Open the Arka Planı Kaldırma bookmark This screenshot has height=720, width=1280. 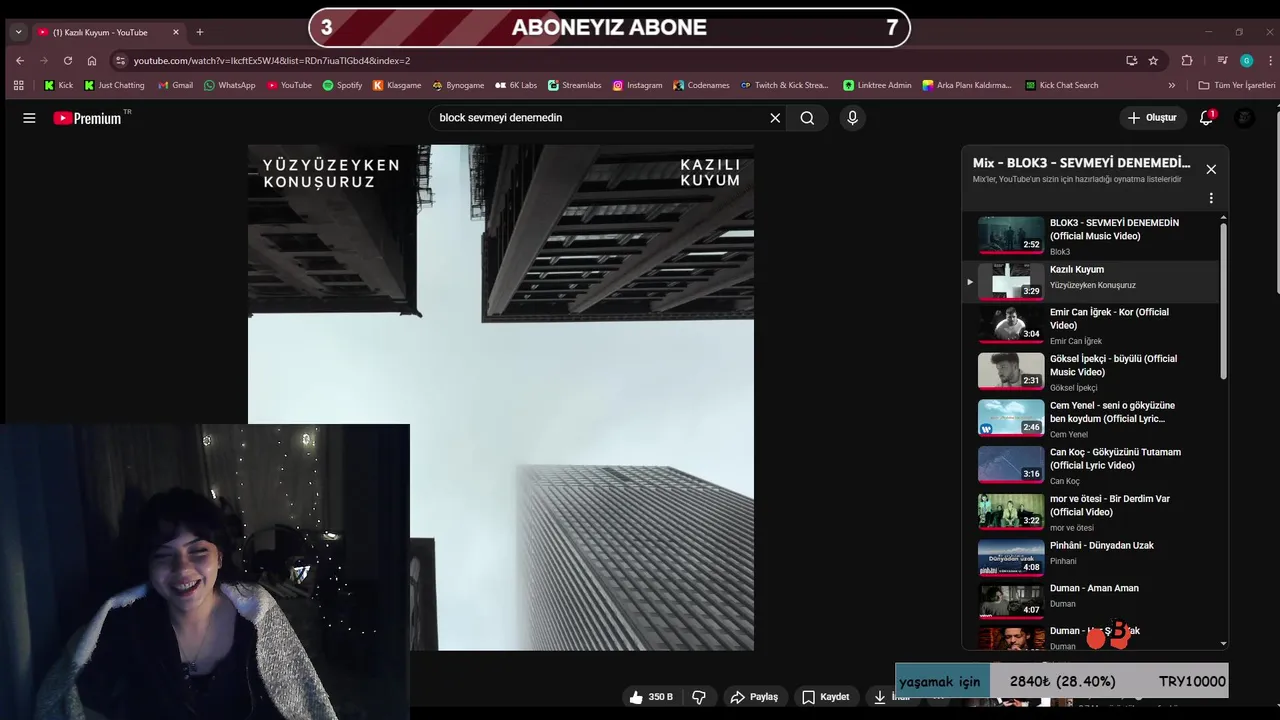click(967, 85)
